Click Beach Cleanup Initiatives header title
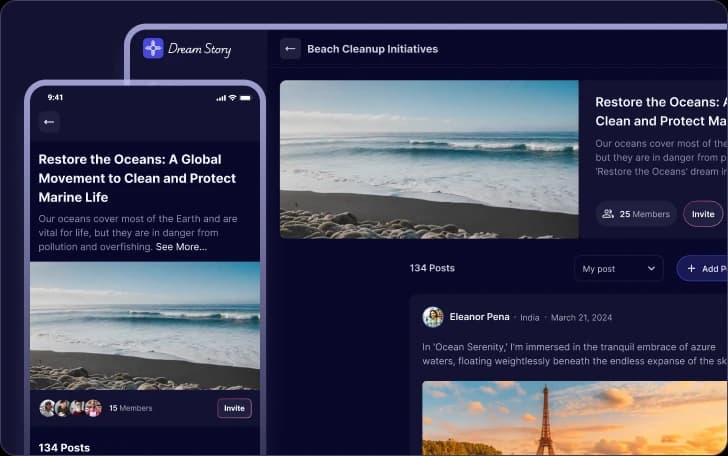Image resolution: width=728 pixels, height=456 pixels. [372, 49]
